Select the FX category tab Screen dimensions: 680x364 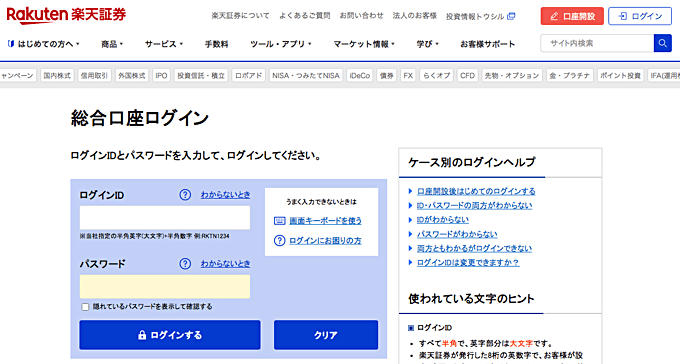pos(408,75)
